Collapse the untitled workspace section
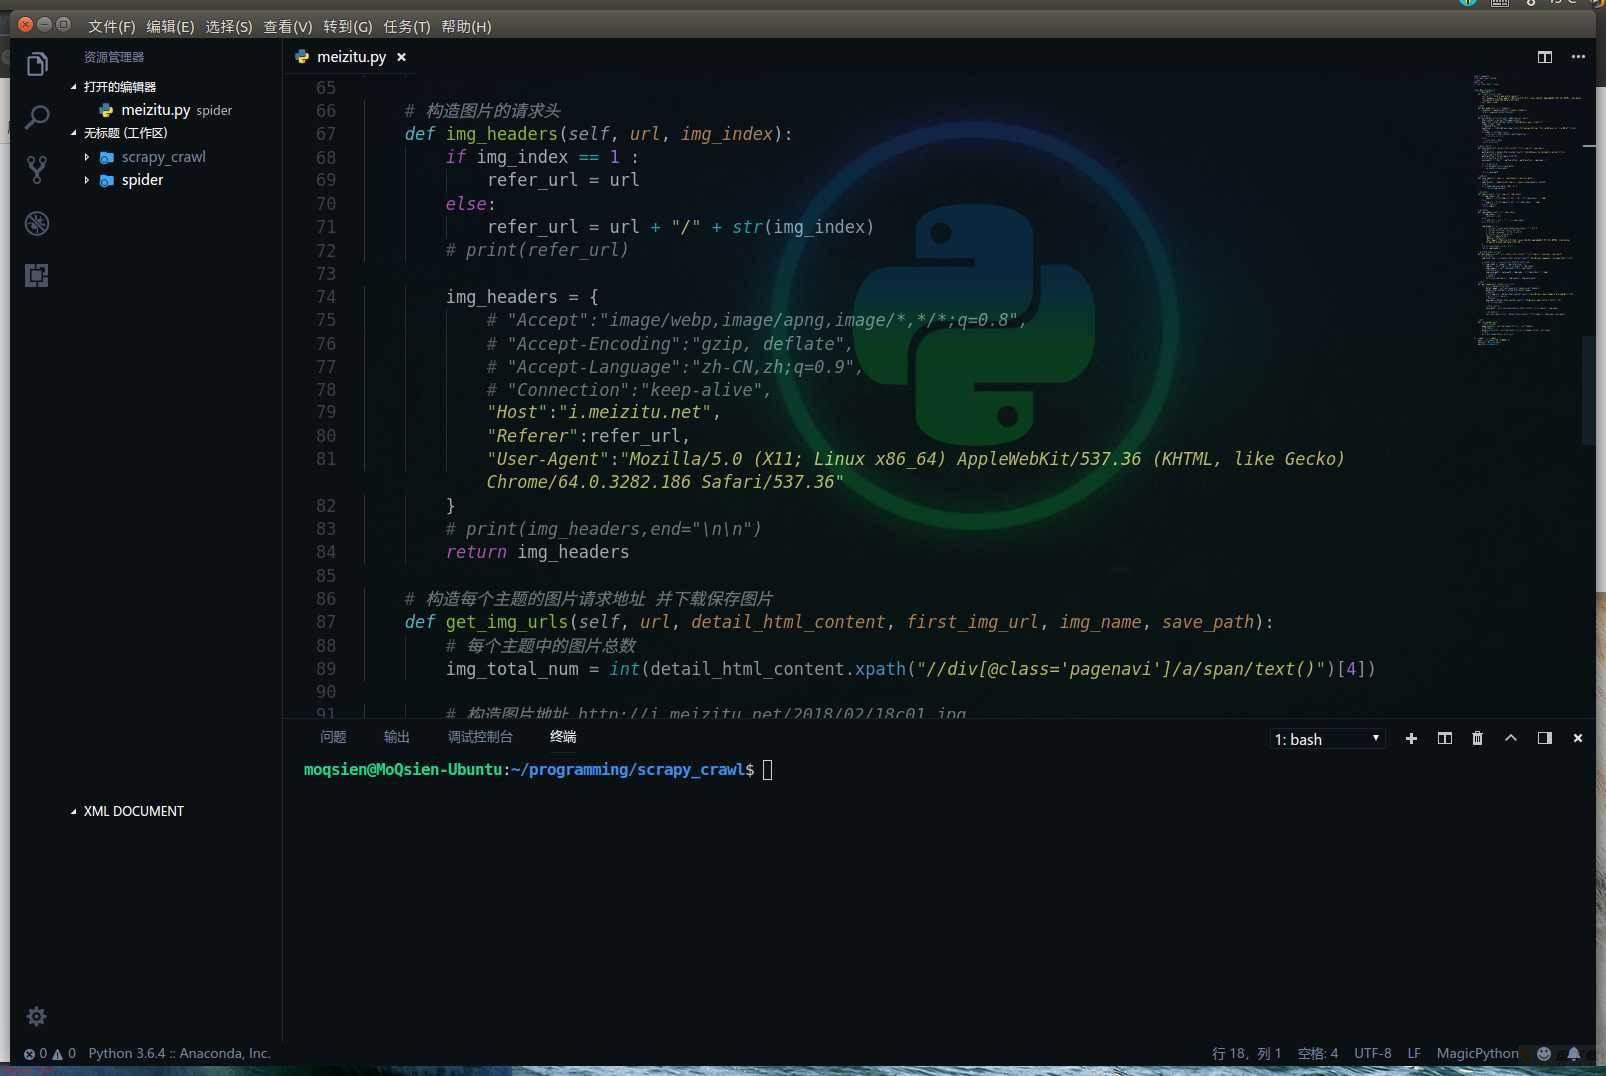 tap(73, 133)
